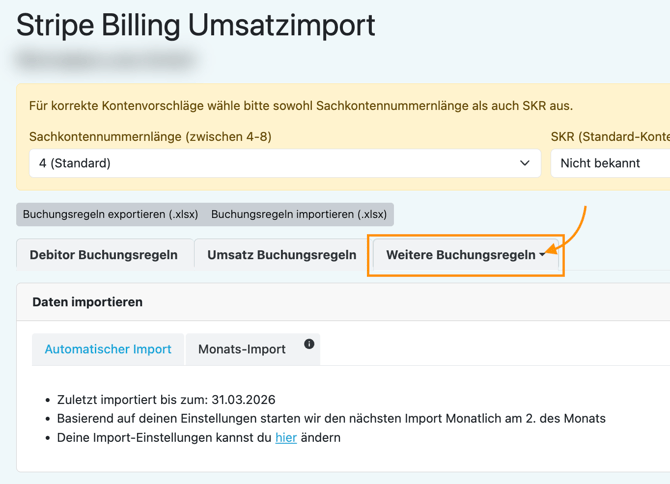Follow the 'hier' link for import settings
The width and height of the screenshot is (670, 484).
(286, 437)
